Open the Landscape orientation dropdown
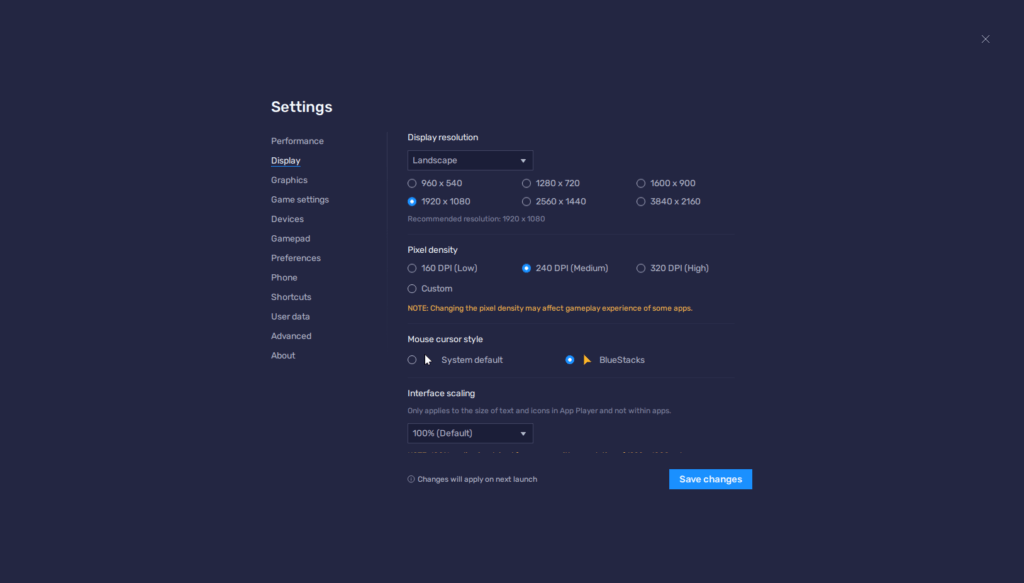The image size is (1024, 583). point(470,161)
